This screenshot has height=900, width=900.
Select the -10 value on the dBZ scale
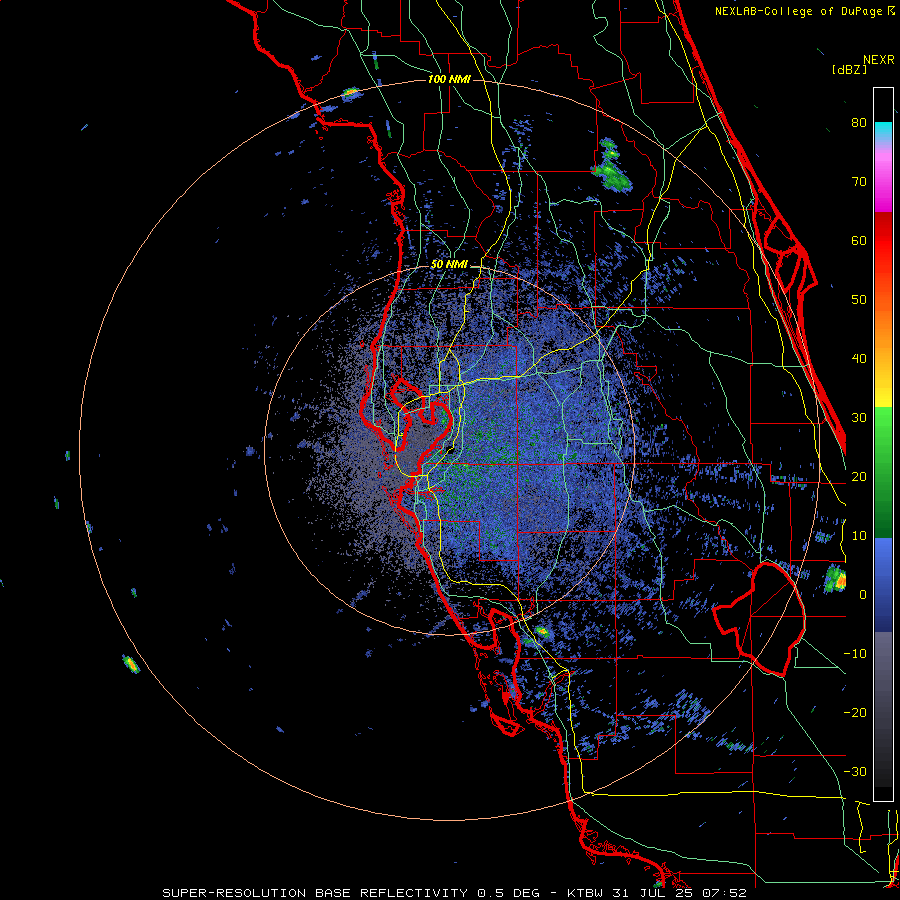[855, 653]
